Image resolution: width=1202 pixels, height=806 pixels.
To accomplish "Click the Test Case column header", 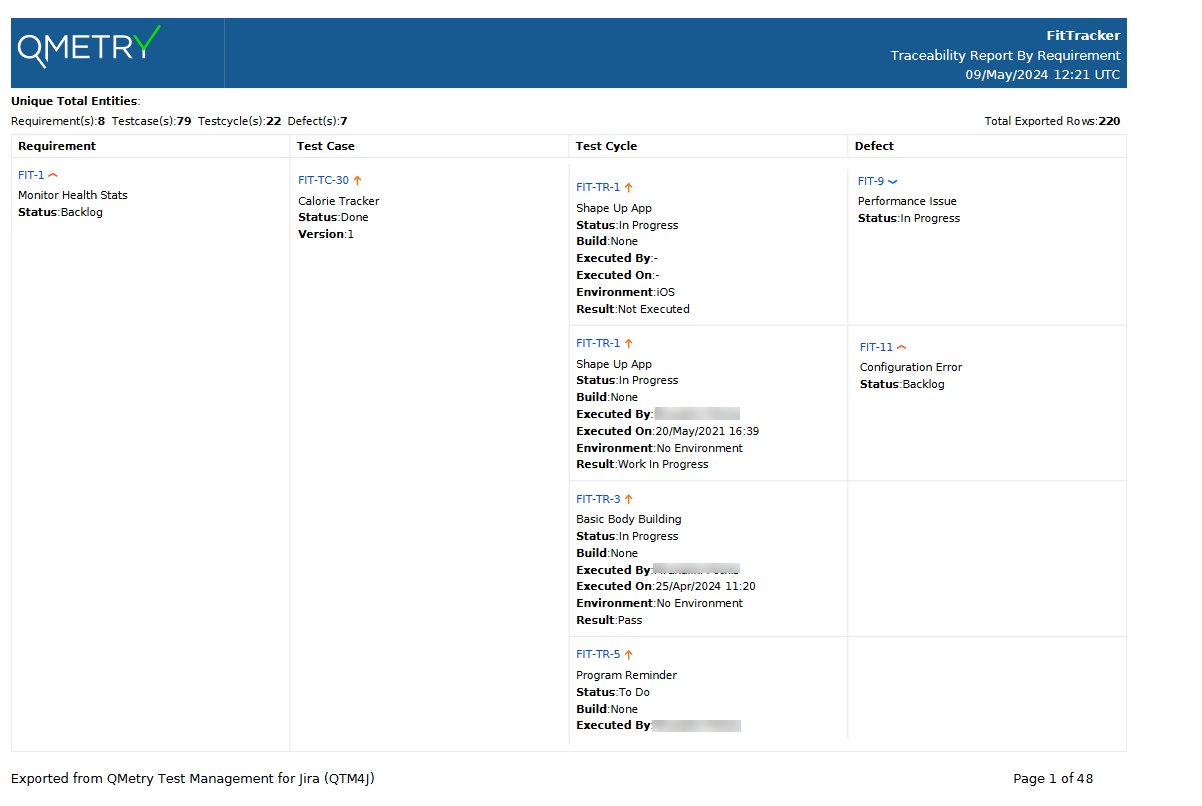I will 325,146.
